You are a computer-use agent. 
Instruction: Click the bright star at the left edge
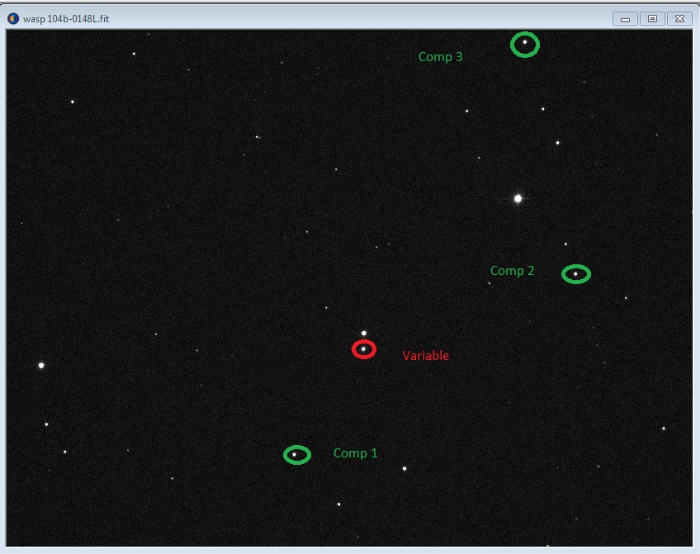click(x=41, y=365)
